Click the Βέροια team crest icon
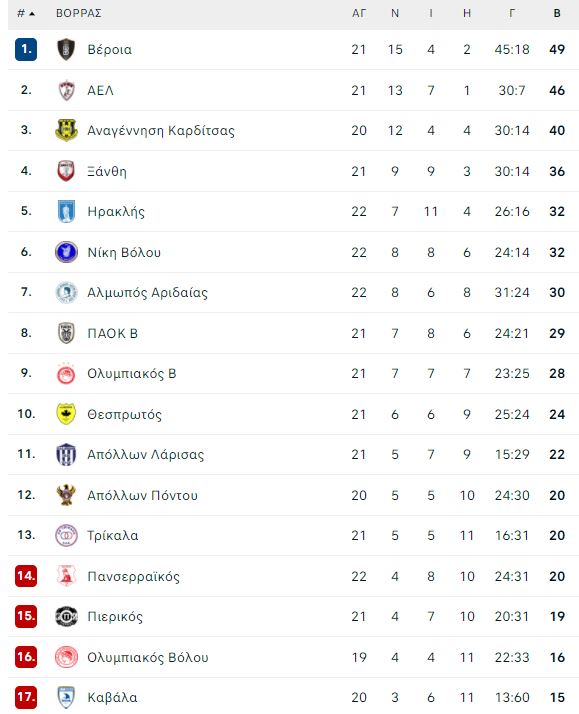579x714 pixels. pos(66,49)
